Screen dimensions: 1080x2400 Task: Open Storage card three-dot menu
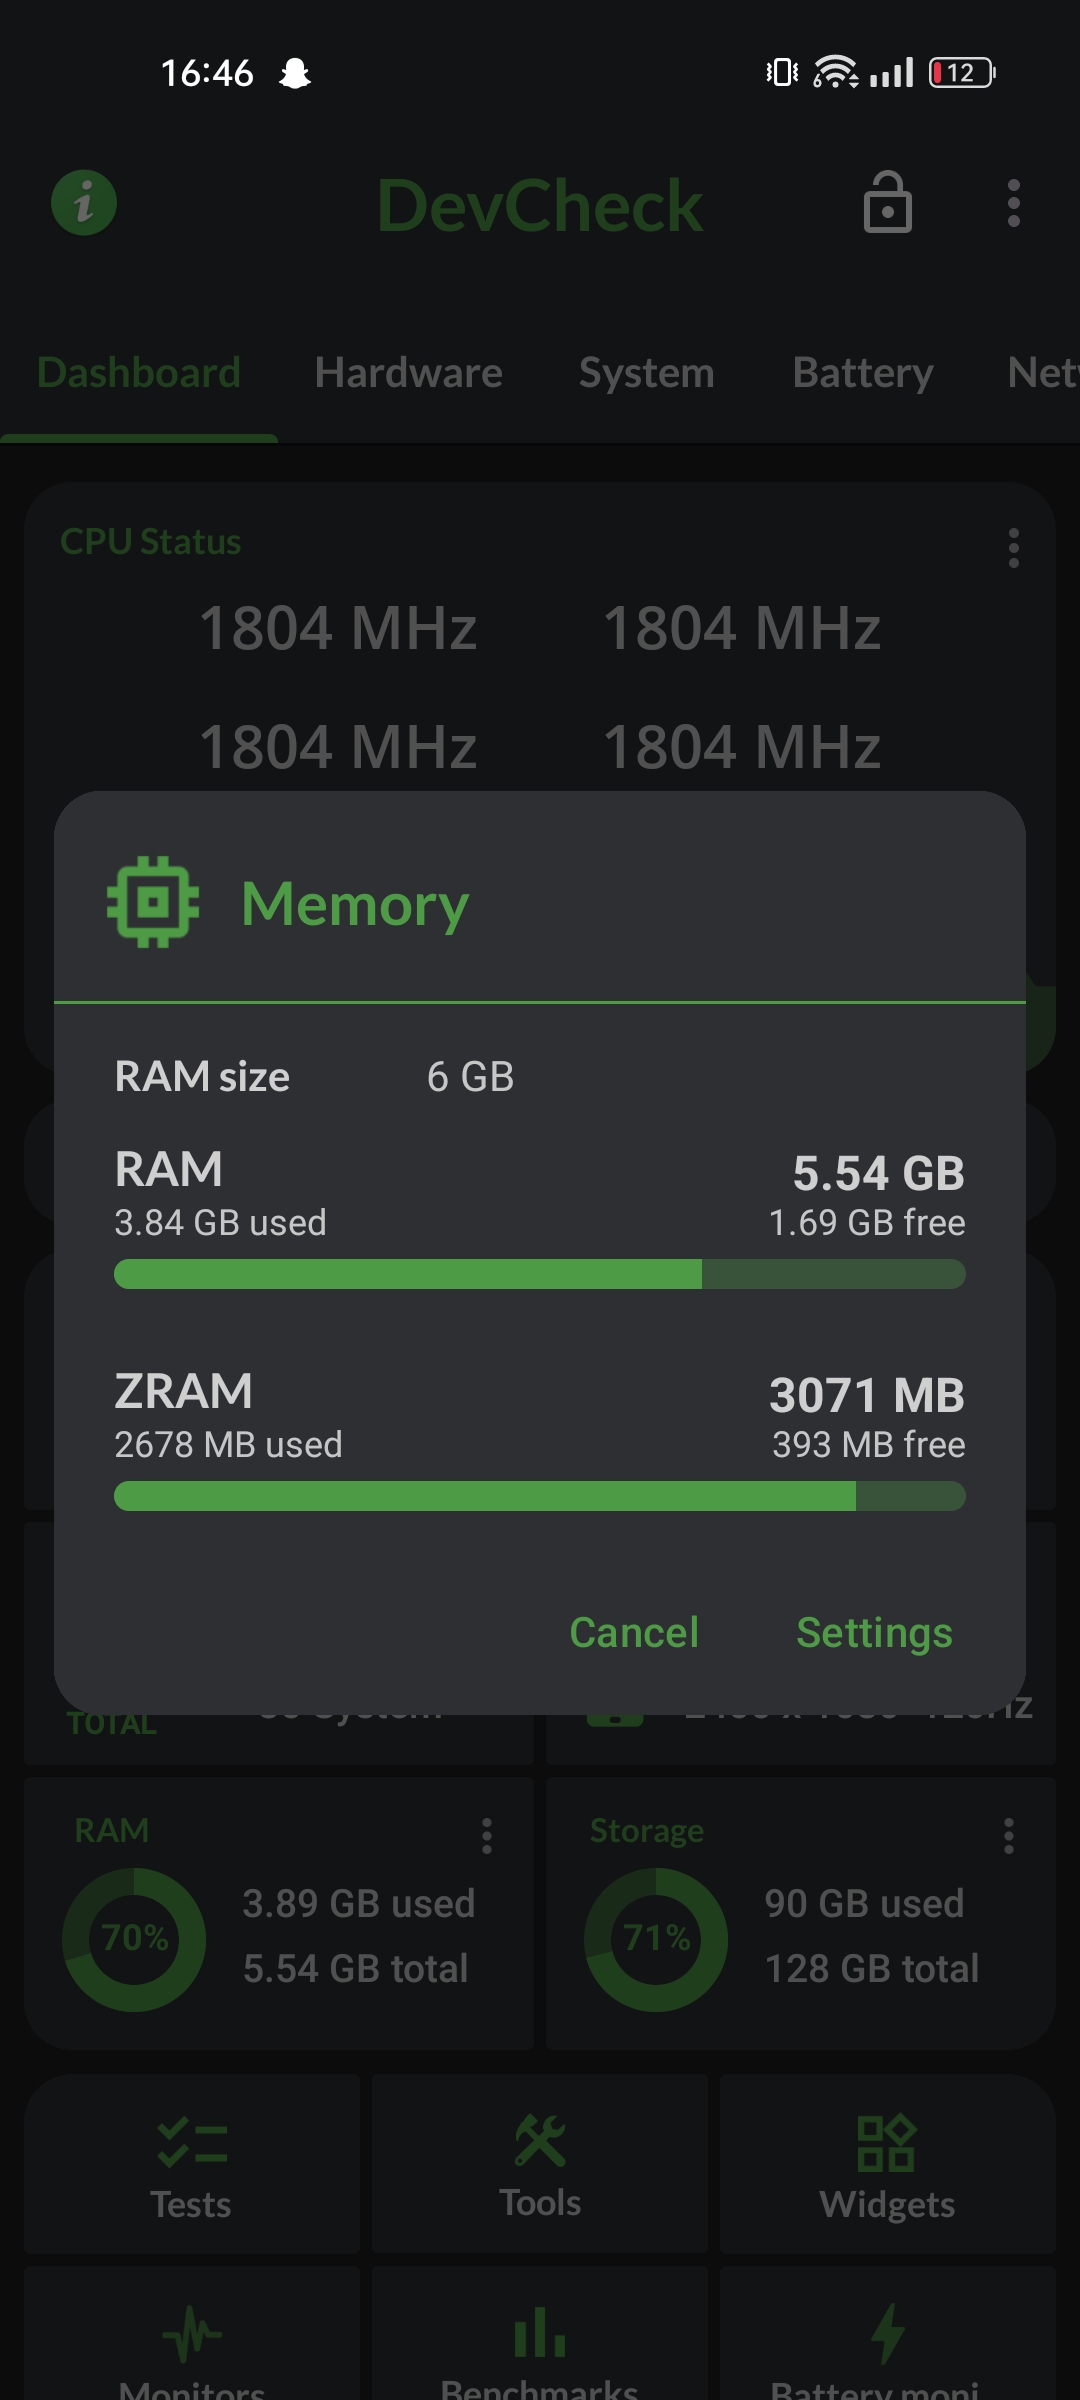[x=1008, y=1836]
